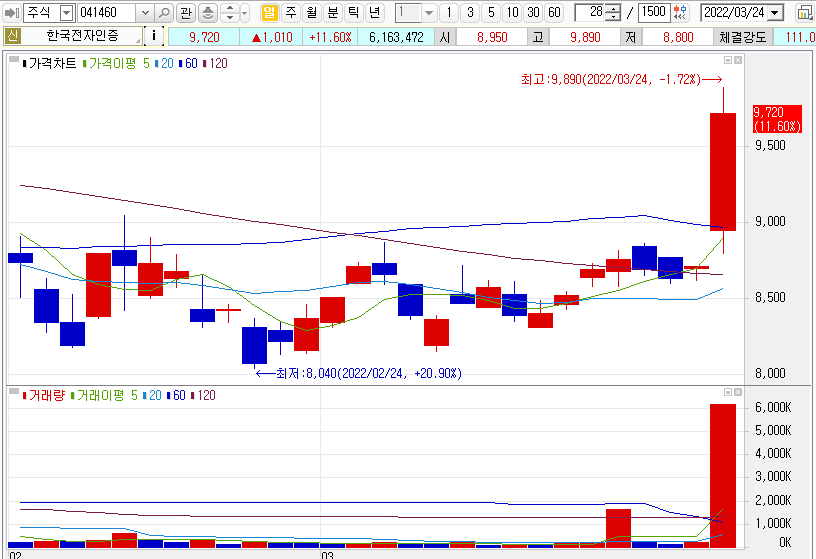Click the 5 interval button

tap(491, 12)
